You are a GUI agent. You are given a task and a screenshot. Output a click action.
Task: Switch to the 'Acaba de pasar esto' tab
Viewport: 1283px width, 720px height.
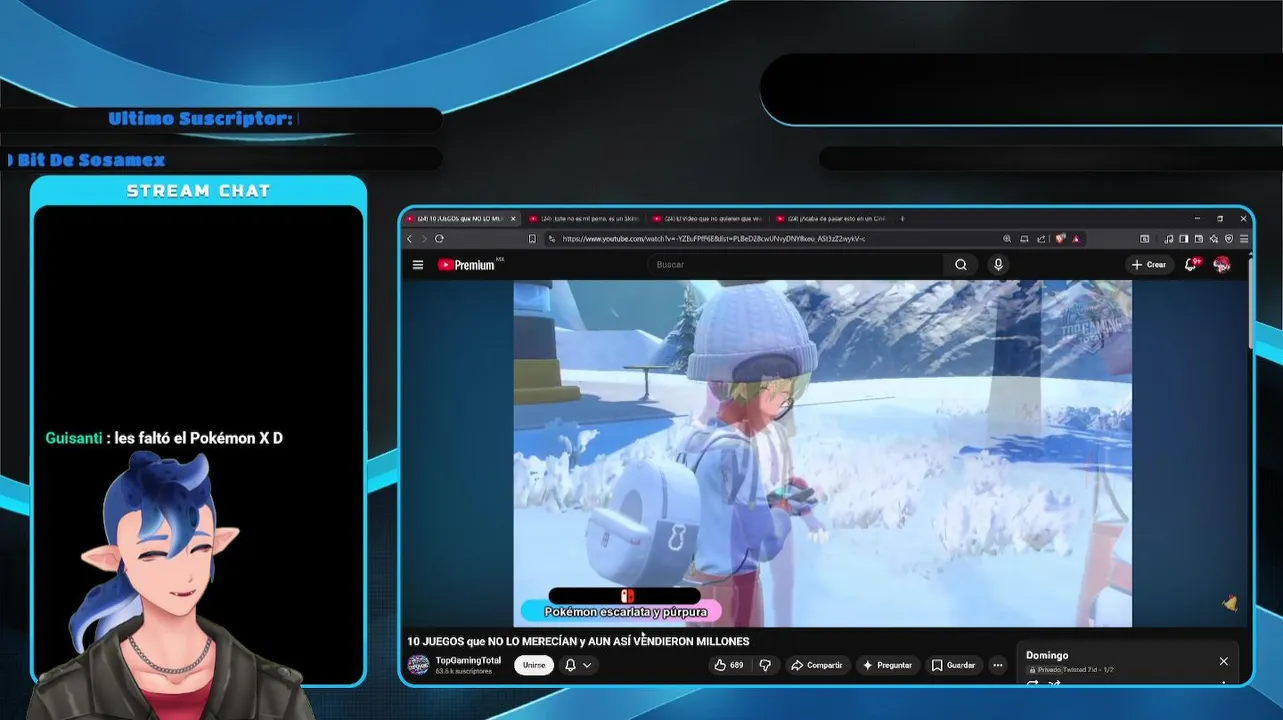point(830,218)
